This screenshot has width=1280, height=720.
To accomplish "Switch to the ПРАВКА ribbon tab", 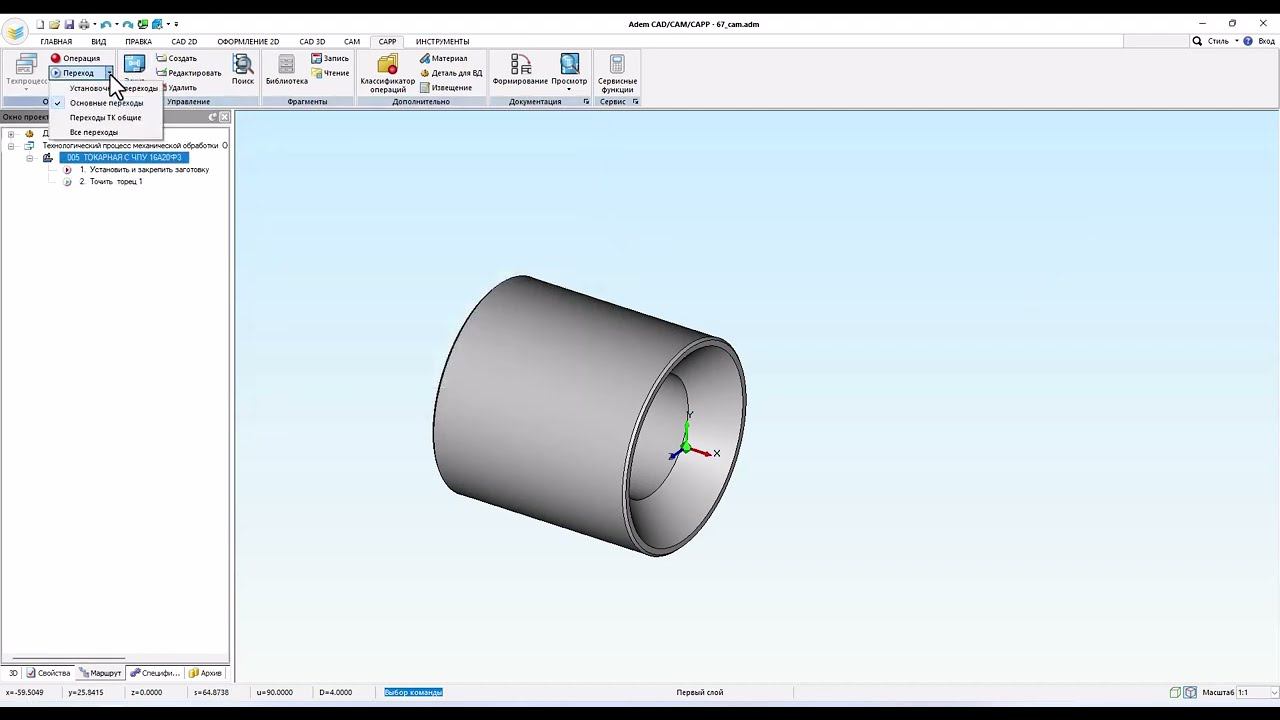I will tap(138, 42).
